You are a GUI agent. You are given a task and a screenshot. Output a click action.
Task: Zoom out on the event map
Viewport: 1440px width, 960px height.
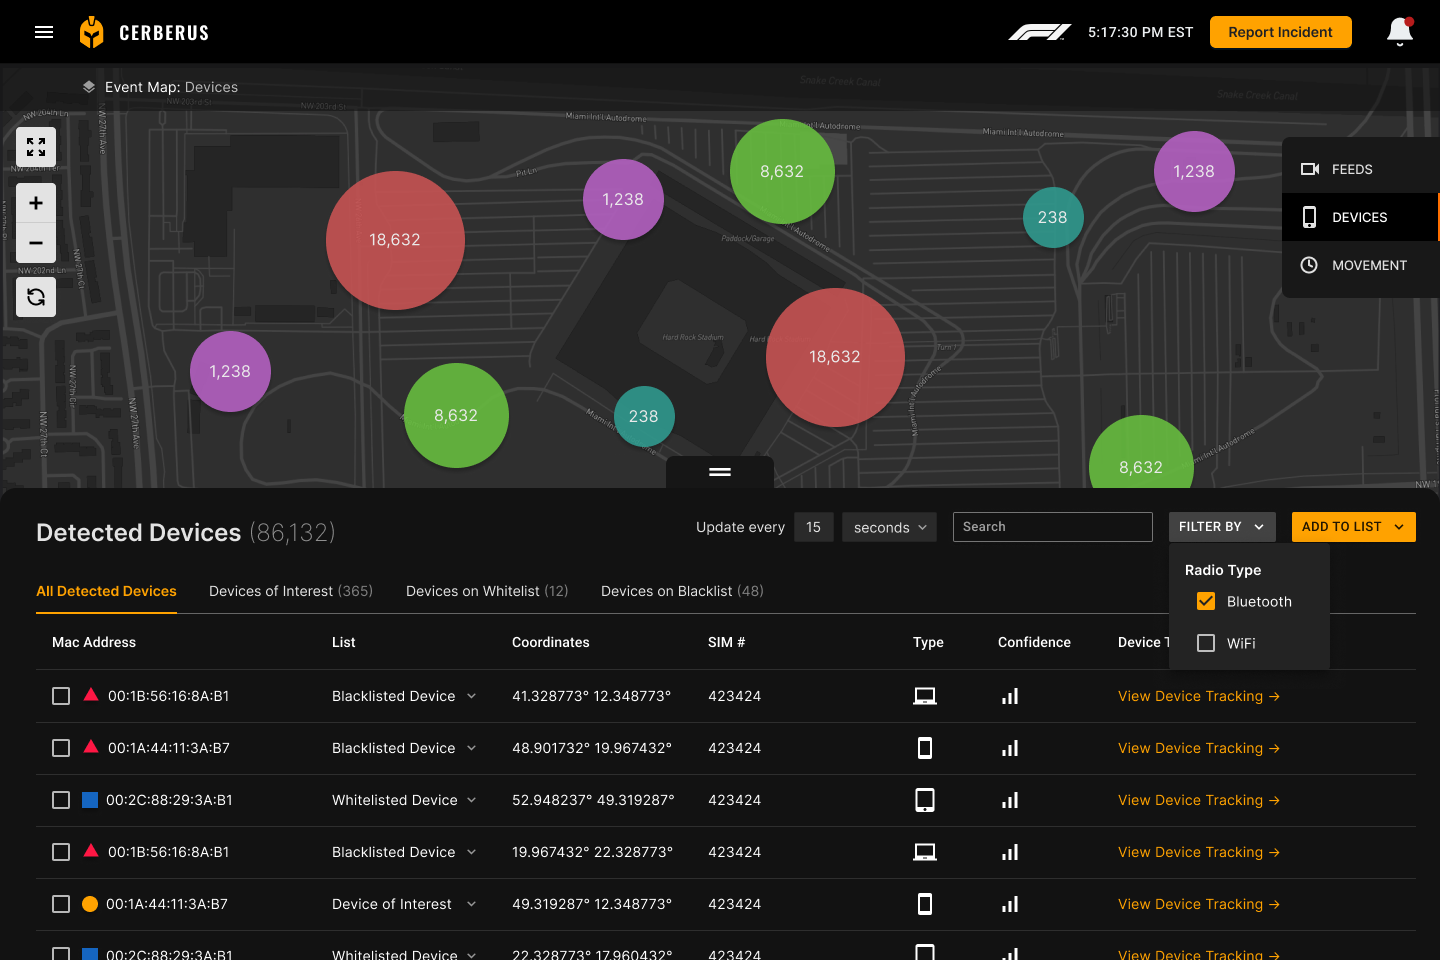coord(36,243)
